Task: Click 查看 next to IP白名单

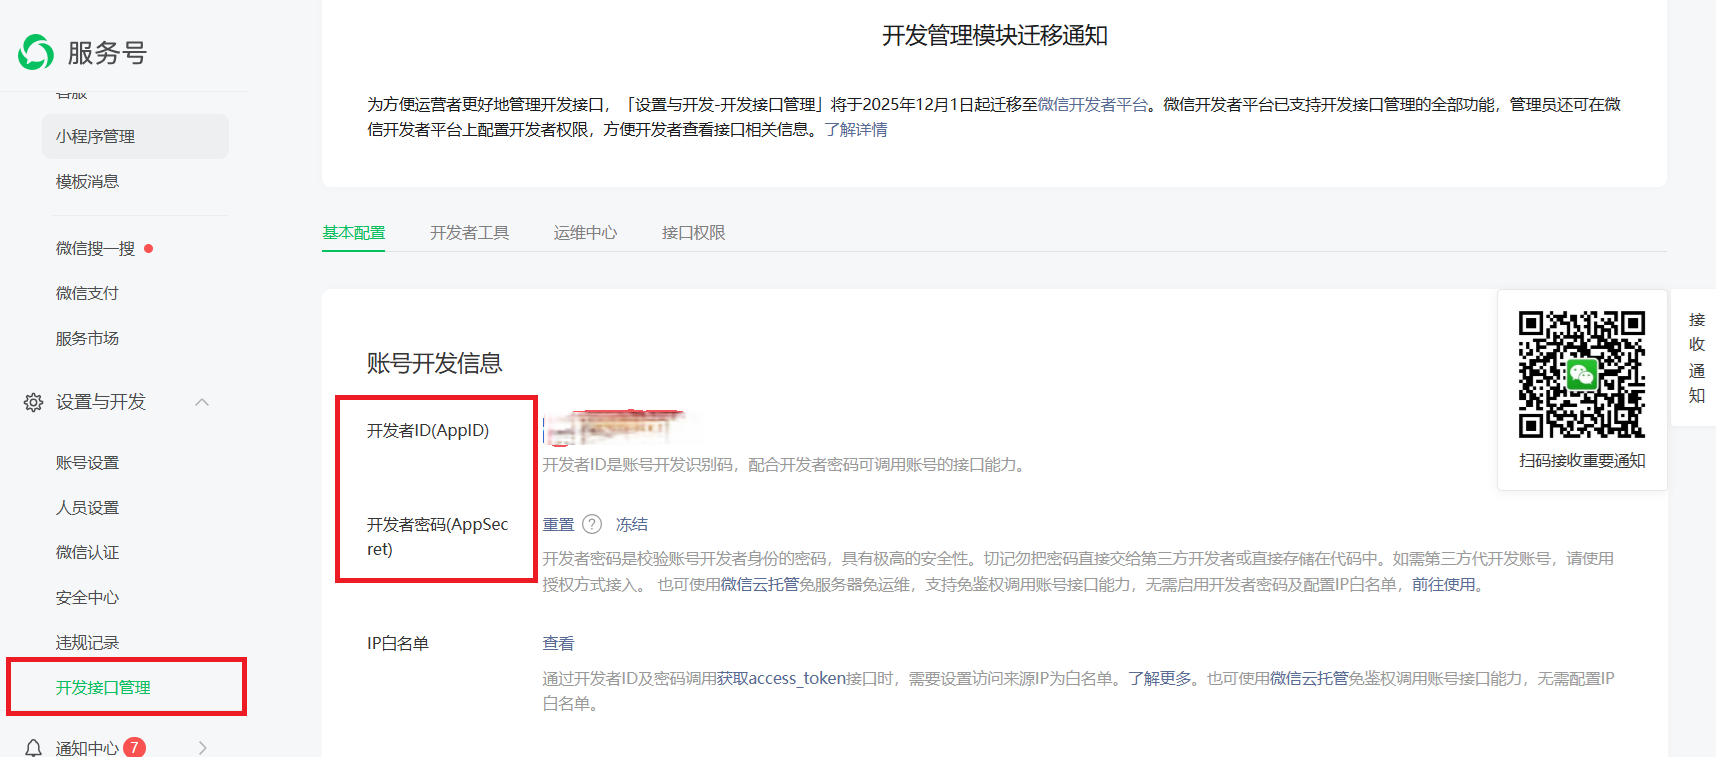Action: (x=558, y=643)
